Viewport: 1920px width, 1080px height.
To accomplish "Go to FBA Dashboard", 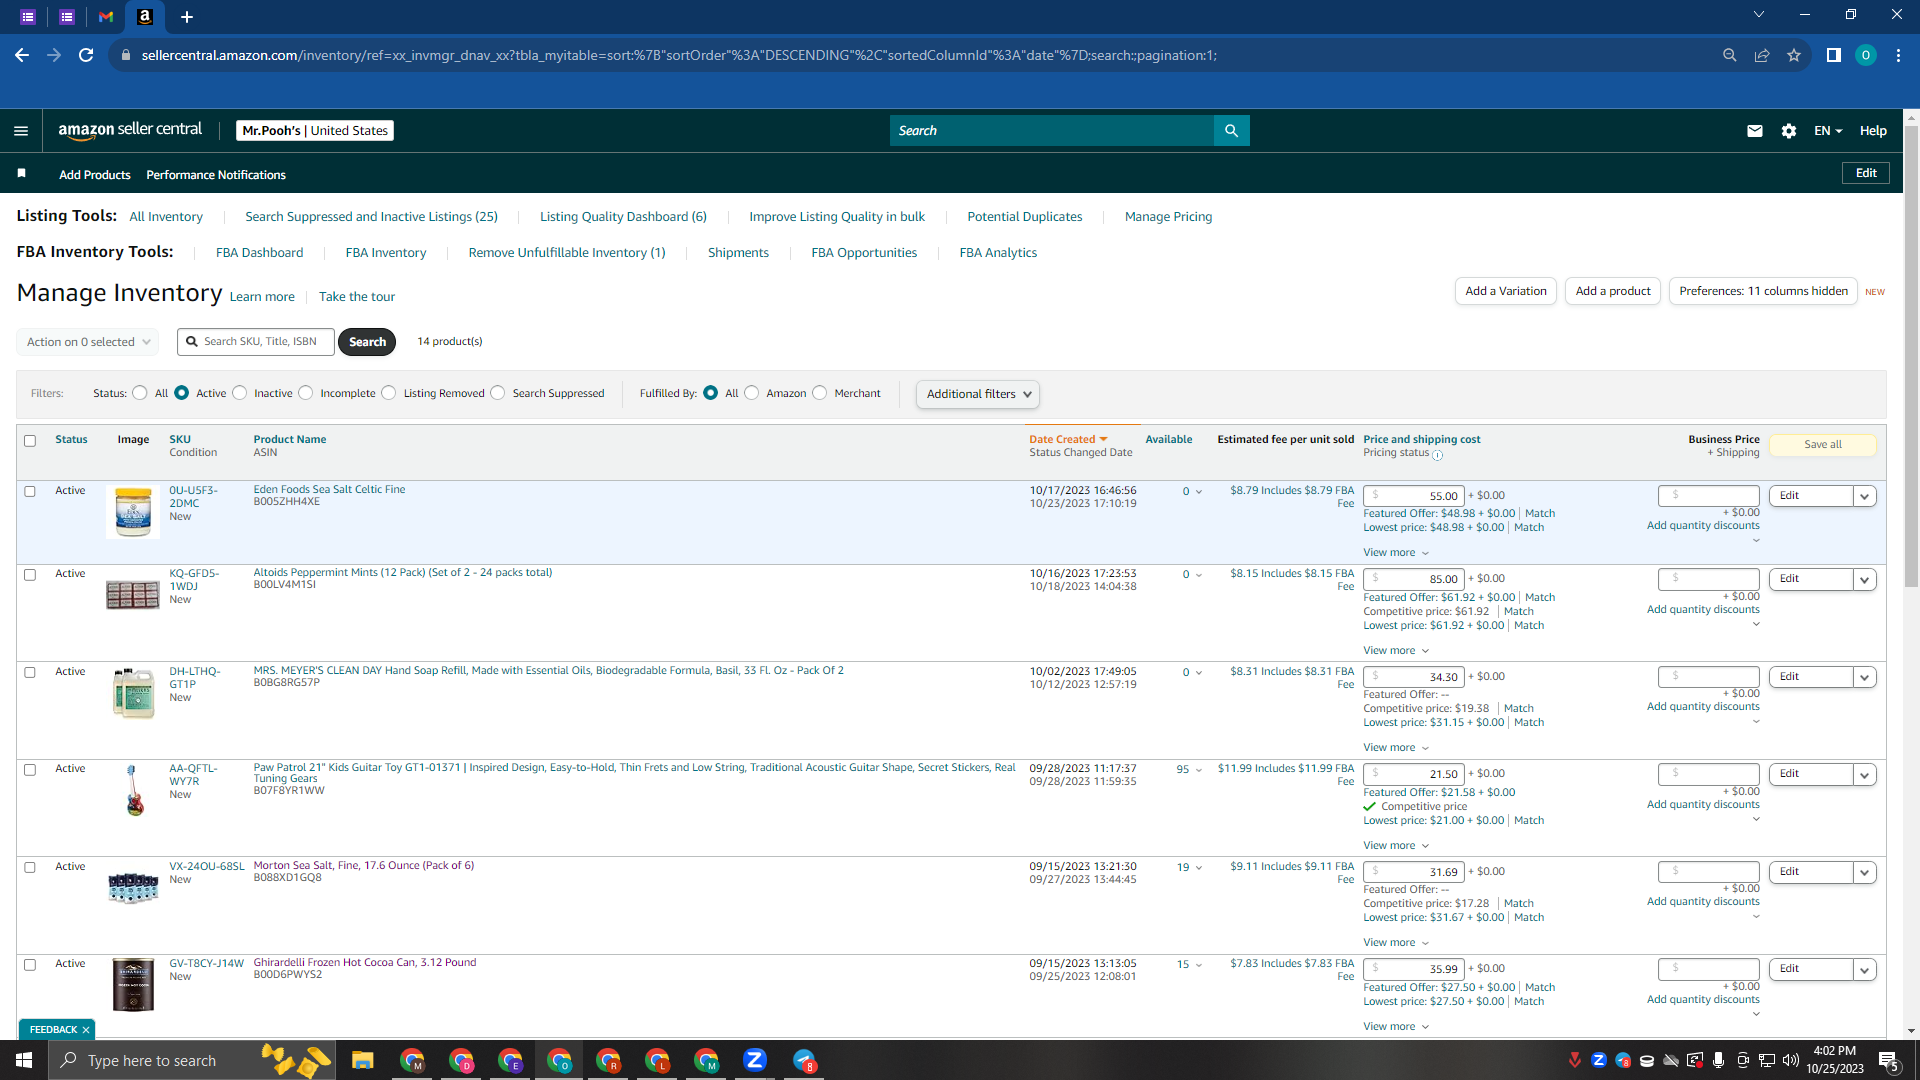I will (x=259, y=253).
